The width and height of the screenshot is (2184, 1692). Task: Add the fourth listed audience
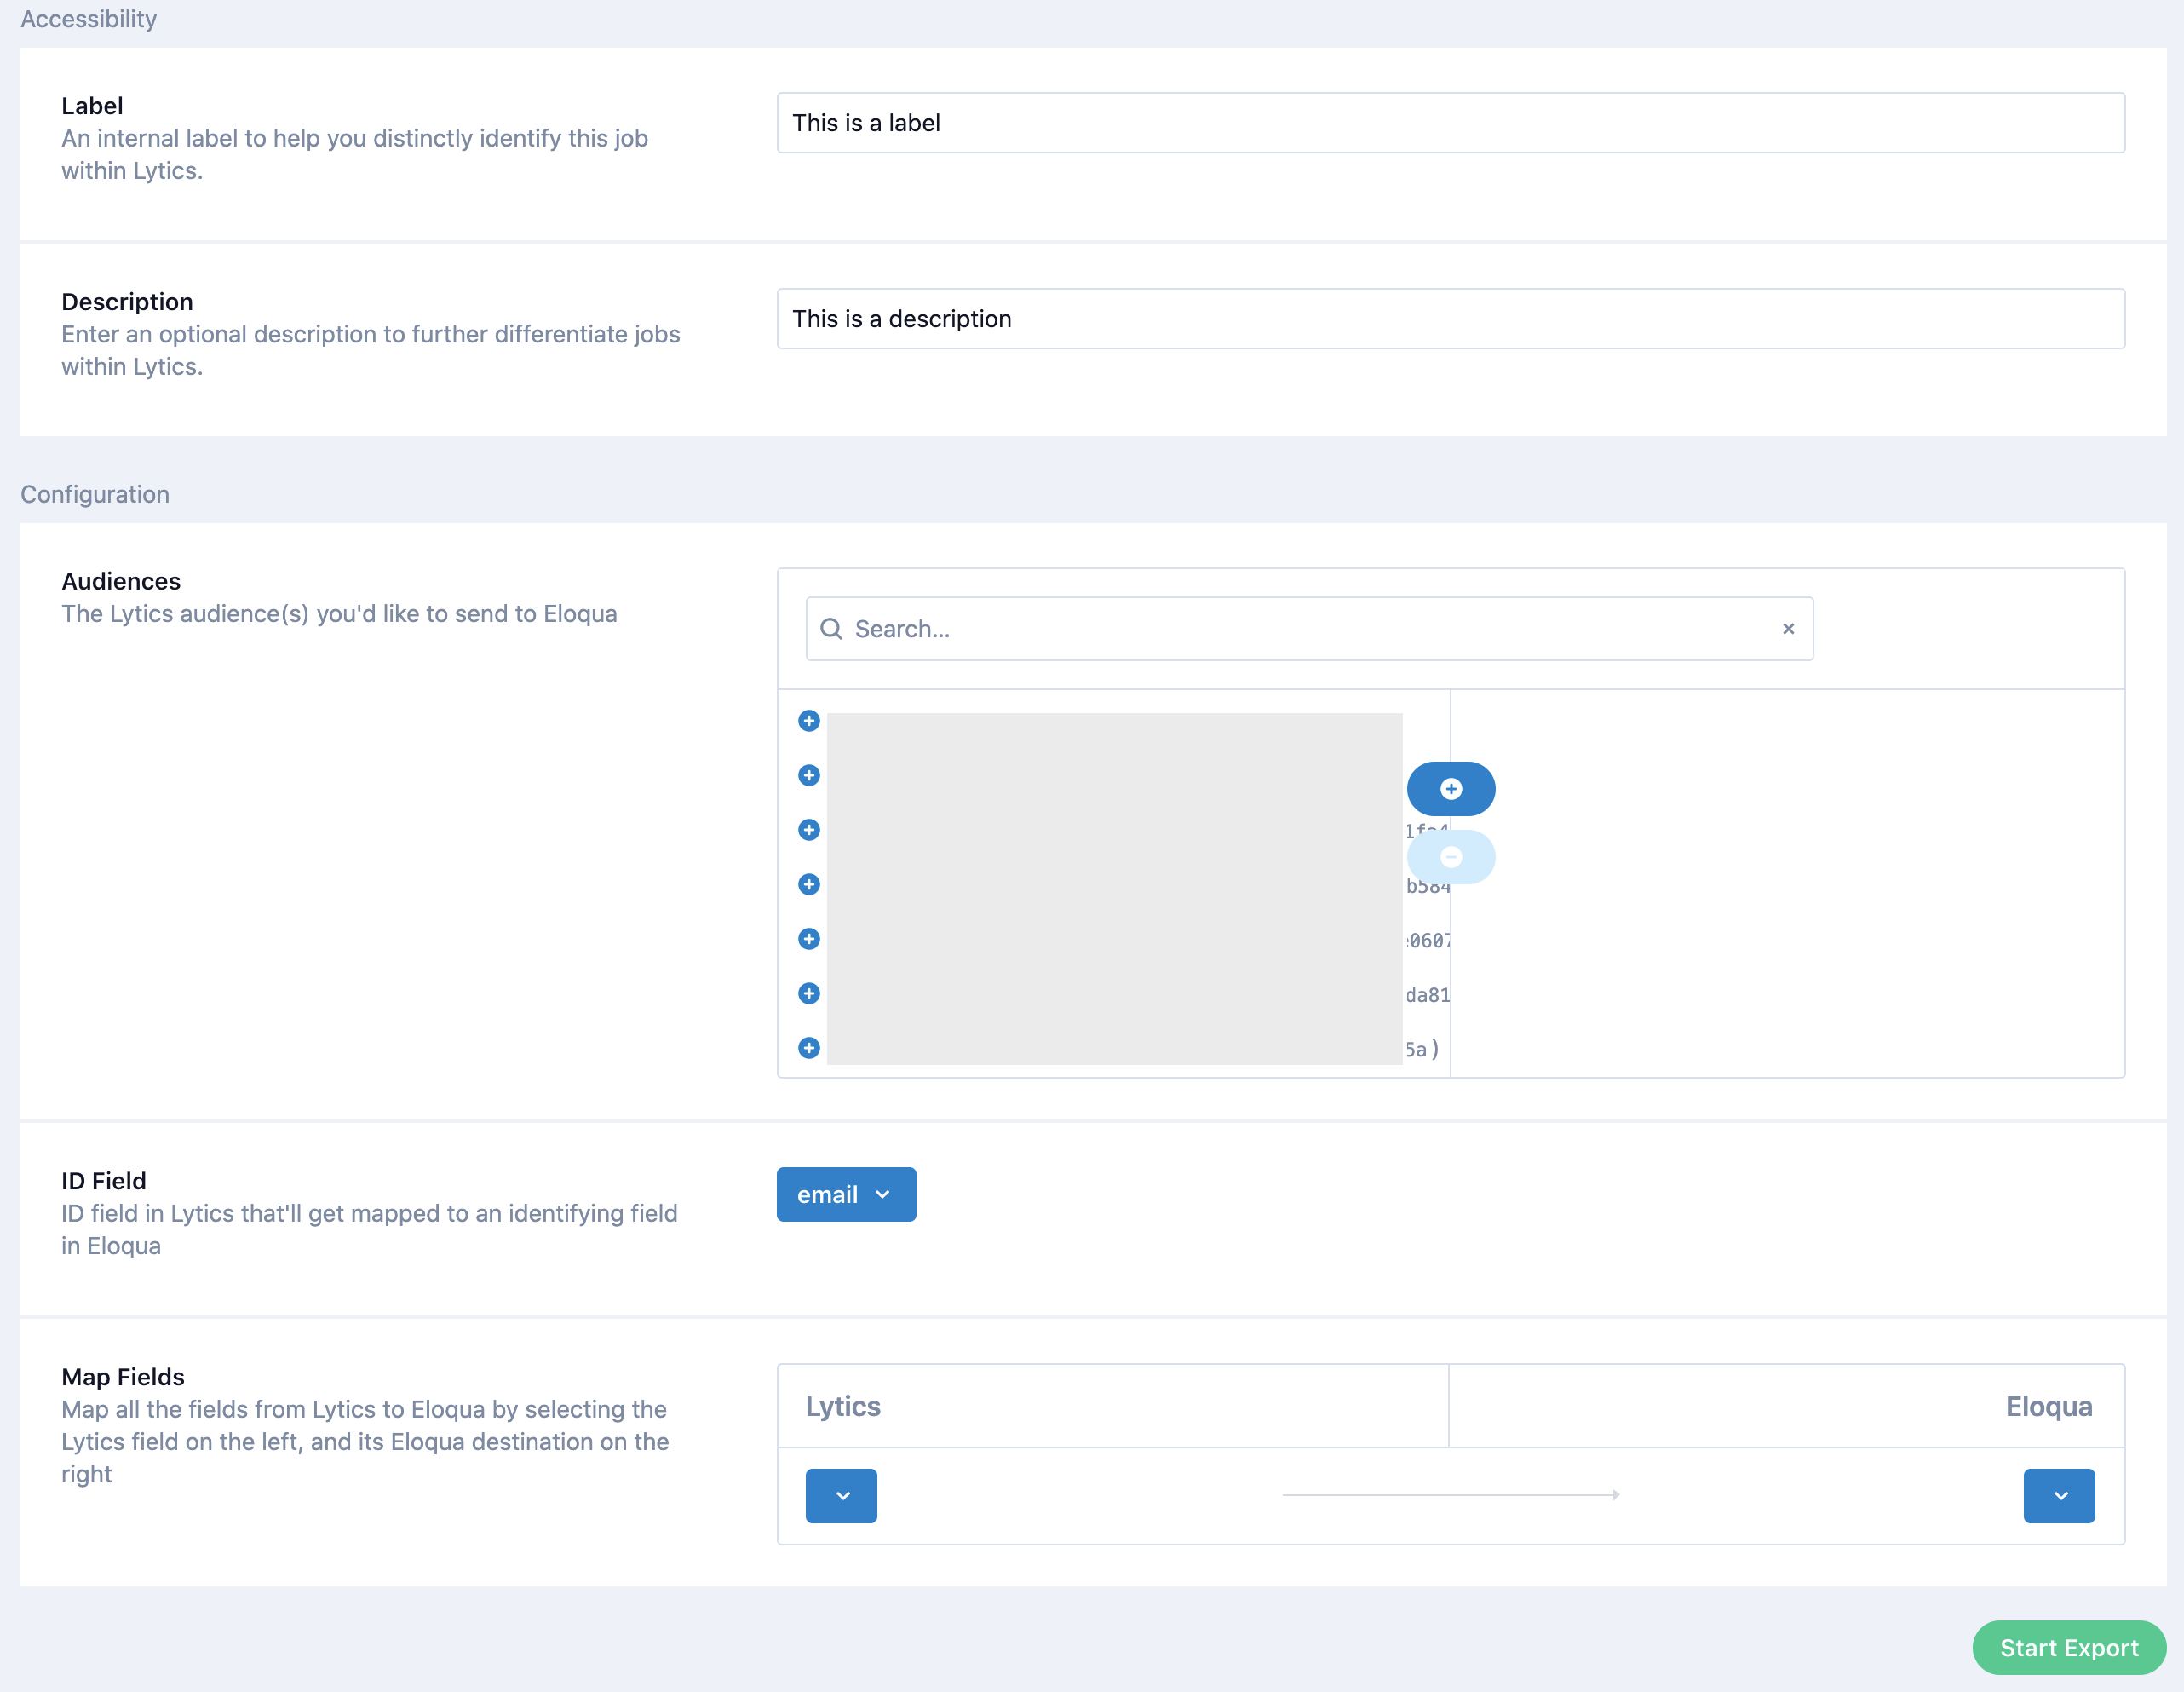809,884
